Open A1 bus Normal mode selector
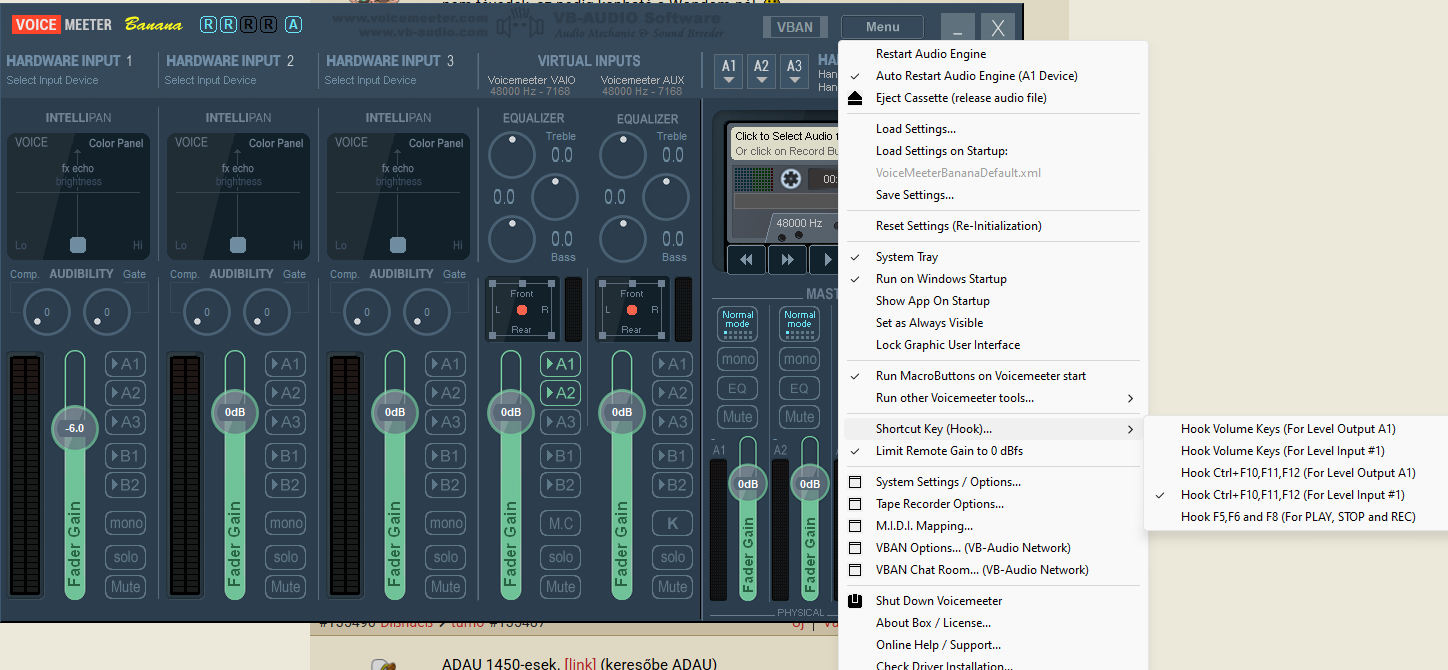This screenshot has height=670, width=1448. tap(738, 324)
